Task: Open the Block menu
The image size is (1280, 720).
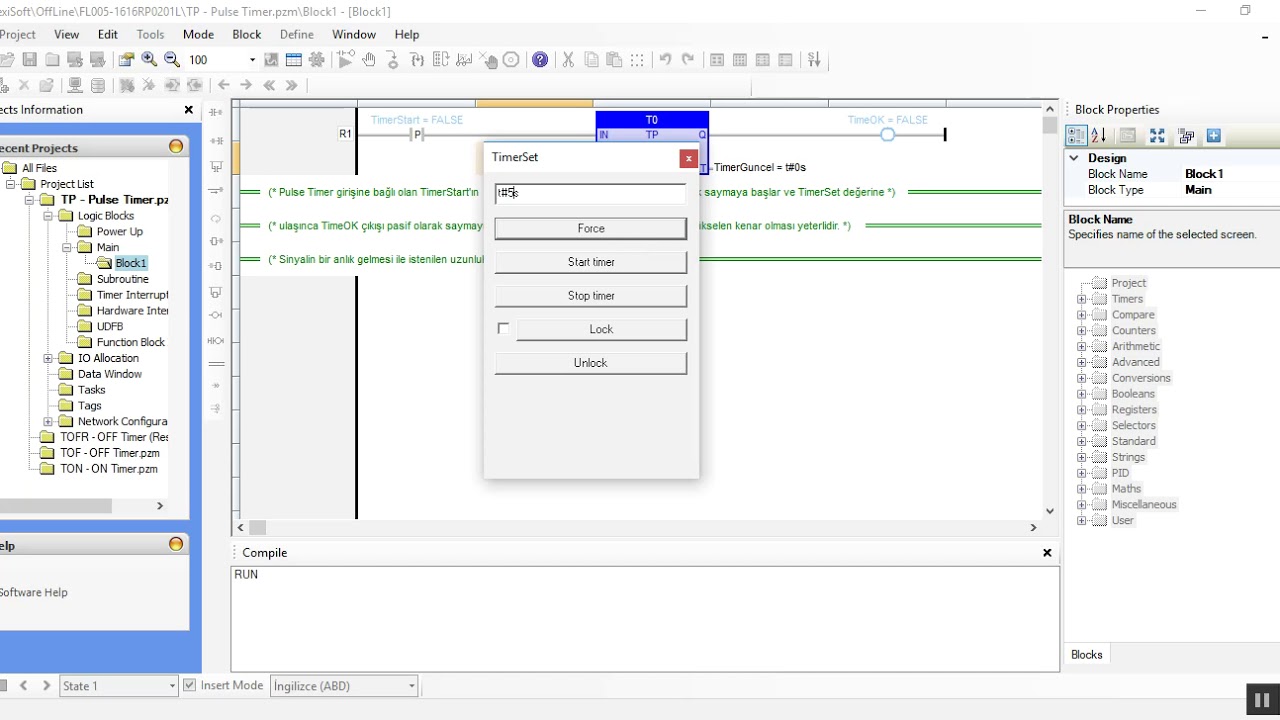Action: 247,34
